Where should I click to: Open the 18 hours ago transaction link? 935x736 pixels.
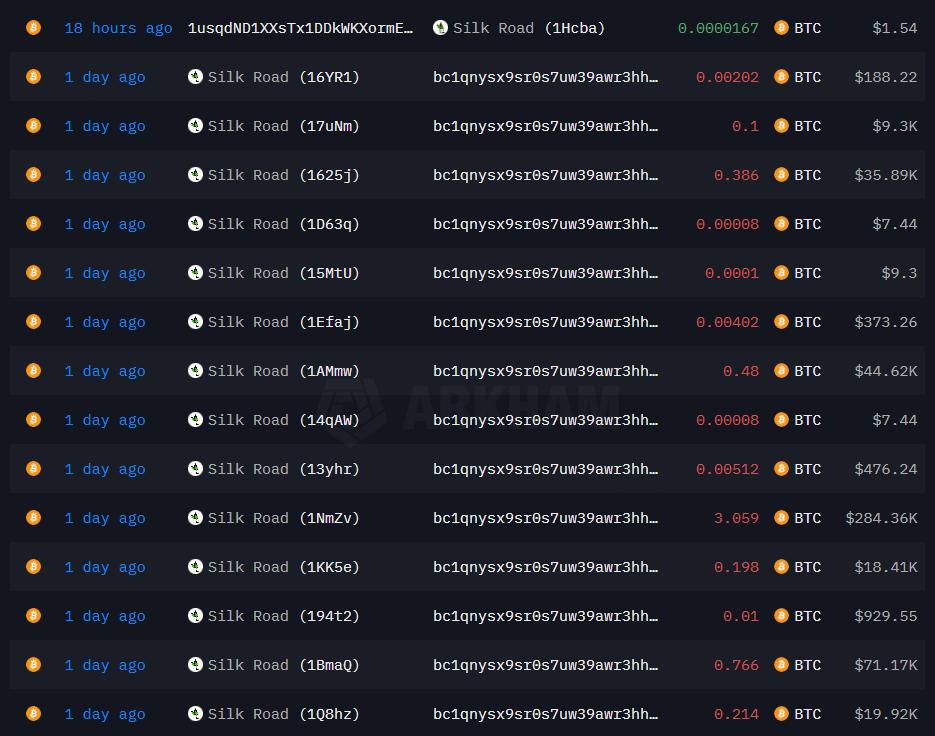pos(118,28)
